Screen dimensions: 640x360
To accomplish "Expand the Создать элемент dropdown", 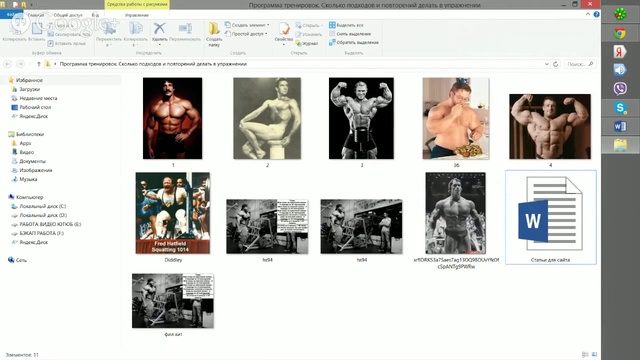I will (247, 25).
